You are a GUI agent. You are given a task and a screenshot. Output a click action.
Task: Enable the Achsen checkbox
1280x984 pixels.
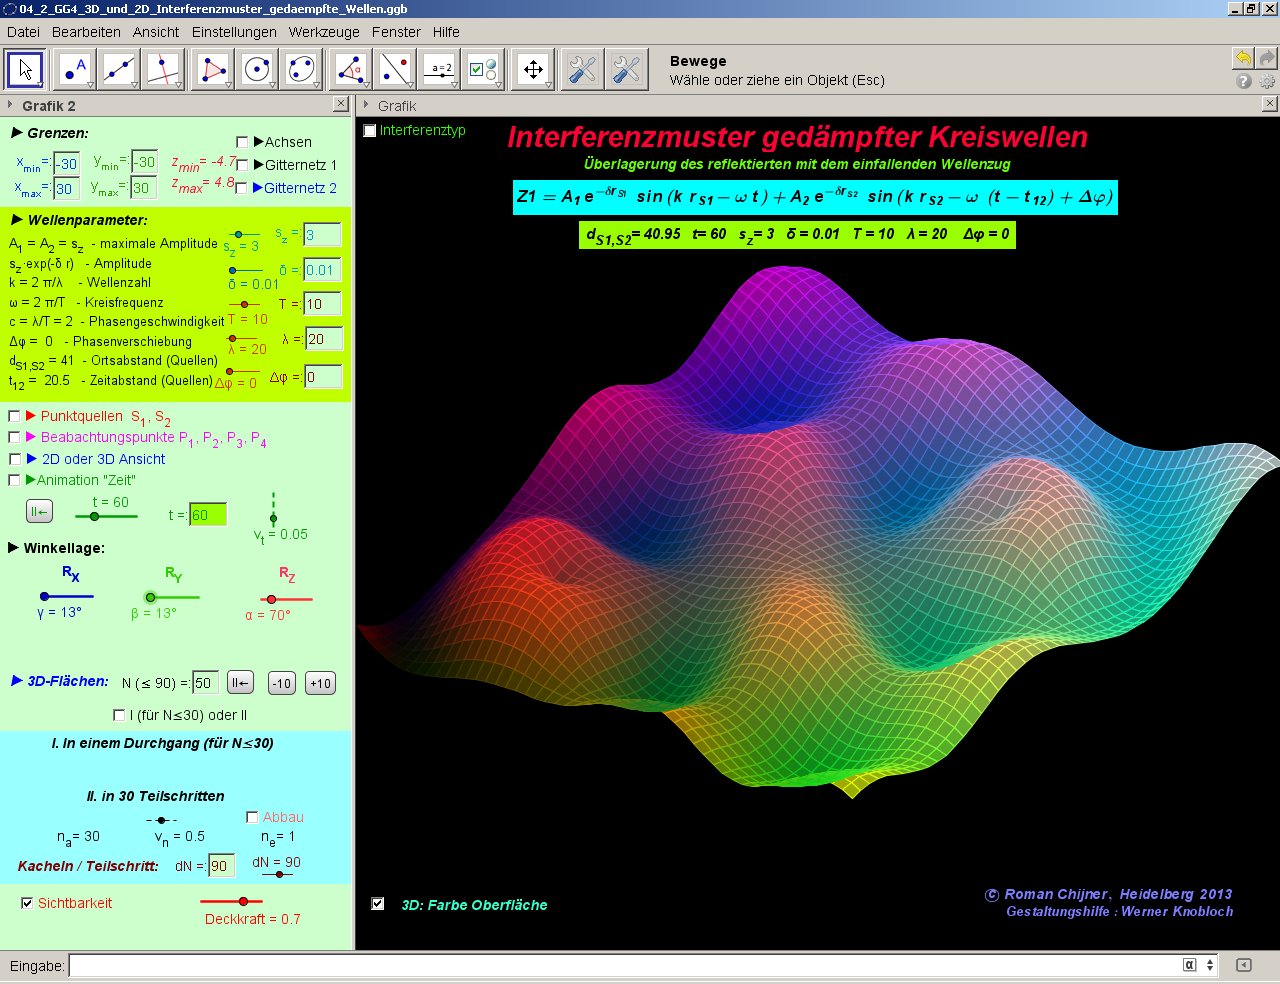point(242,142)
